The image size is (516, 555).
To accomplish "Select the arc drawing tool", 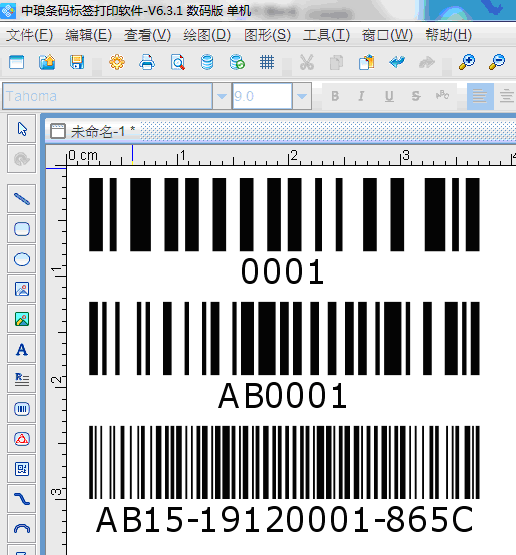I will (x=22, y=529).
